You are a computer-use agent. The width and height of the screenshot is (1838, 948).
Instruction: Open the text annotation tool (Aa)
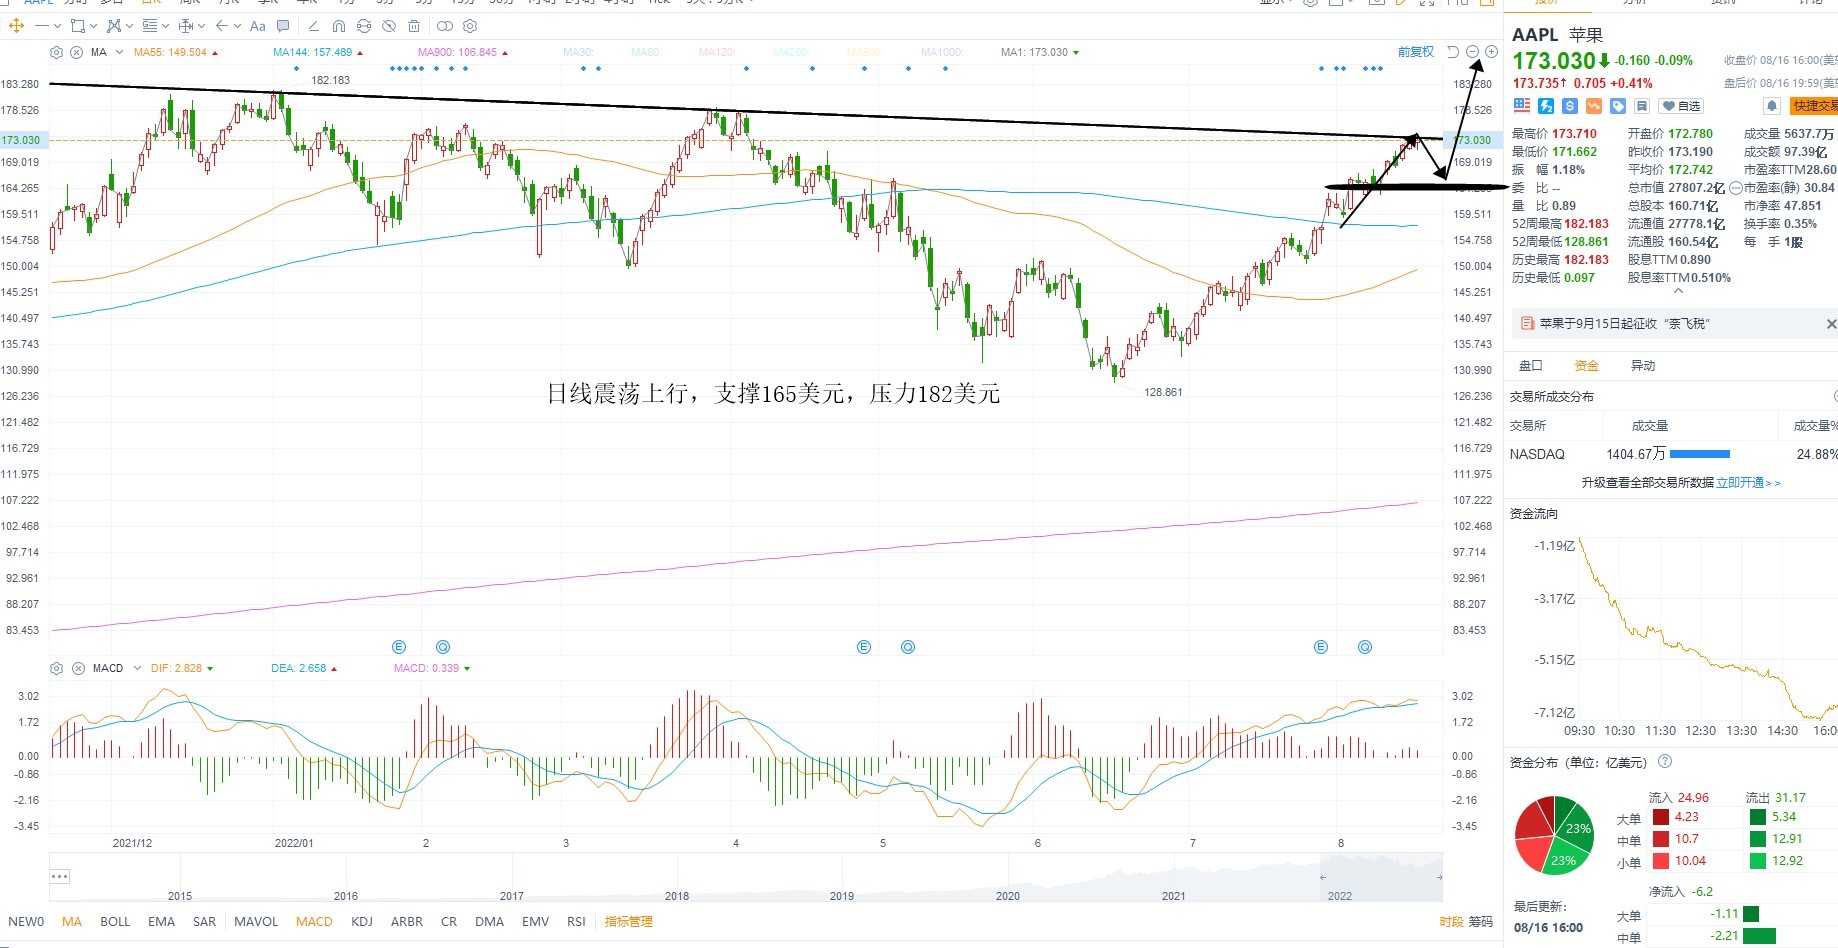258,26
